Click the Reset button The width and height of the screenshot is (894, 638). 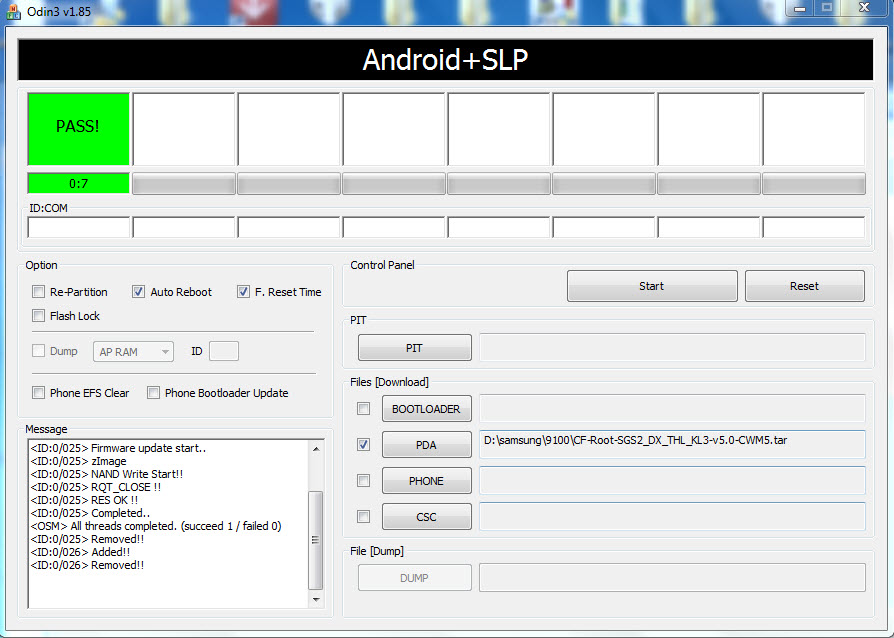(x=804, y=286)
